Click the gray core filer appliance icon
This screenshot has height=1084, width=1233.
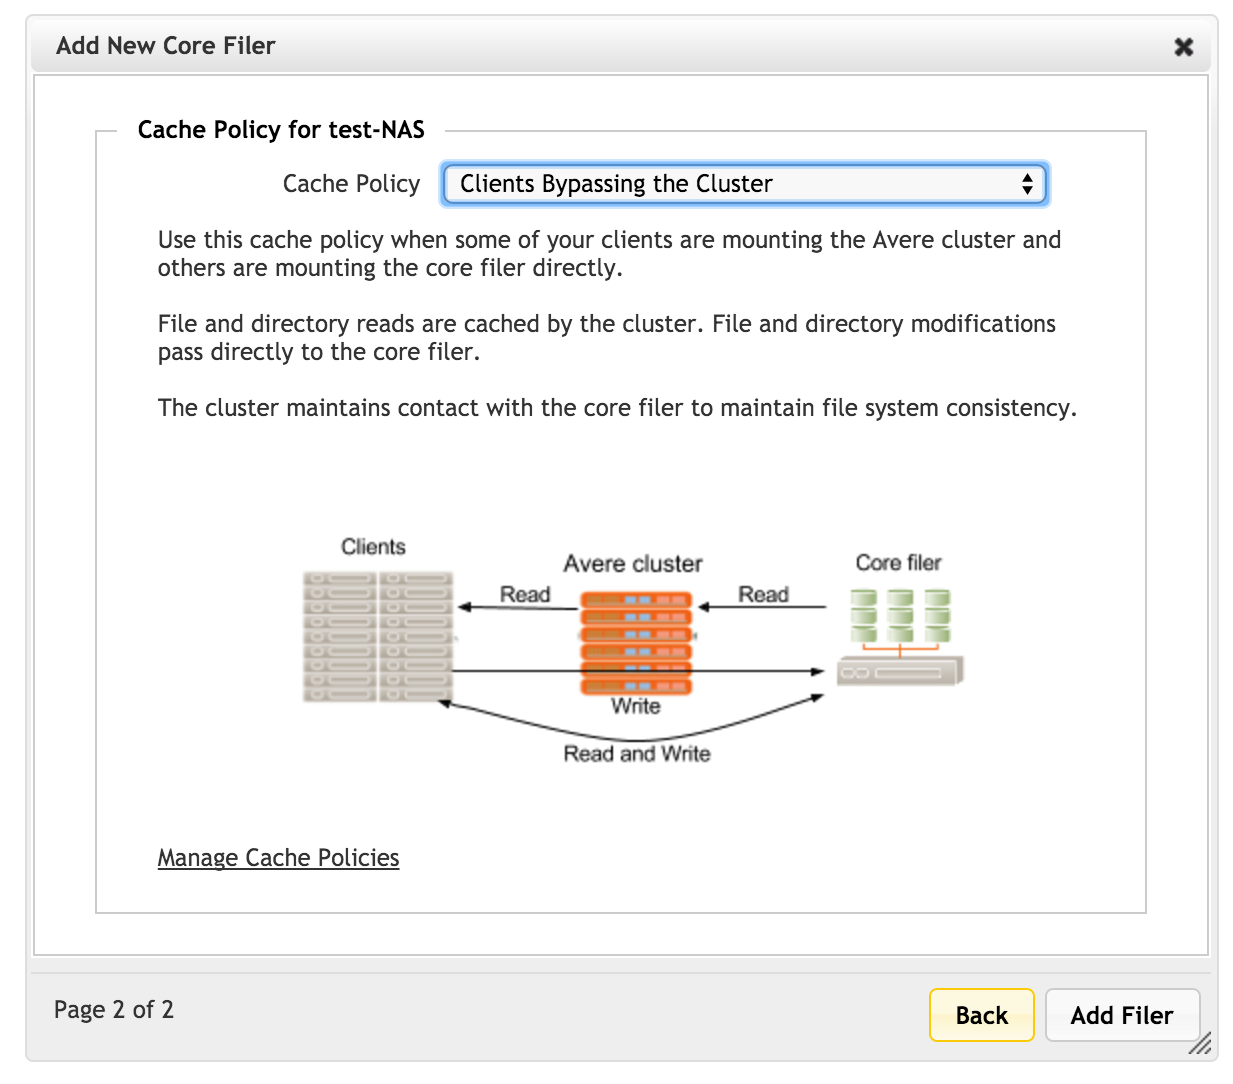(900, 671)
